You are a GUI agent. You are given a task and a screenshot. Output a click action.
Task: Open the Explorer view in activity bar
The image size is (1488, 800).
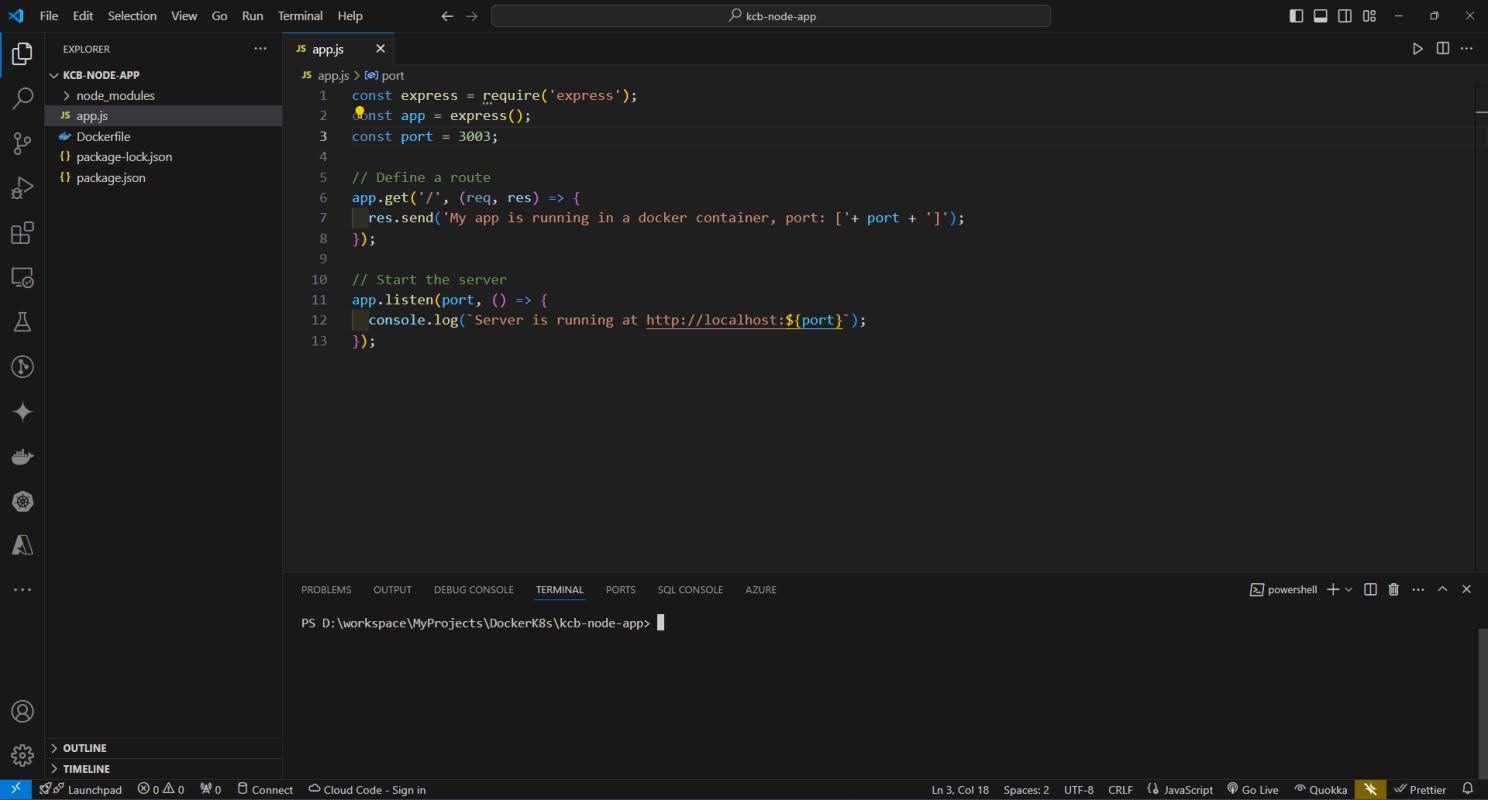[x=22, y=54]
